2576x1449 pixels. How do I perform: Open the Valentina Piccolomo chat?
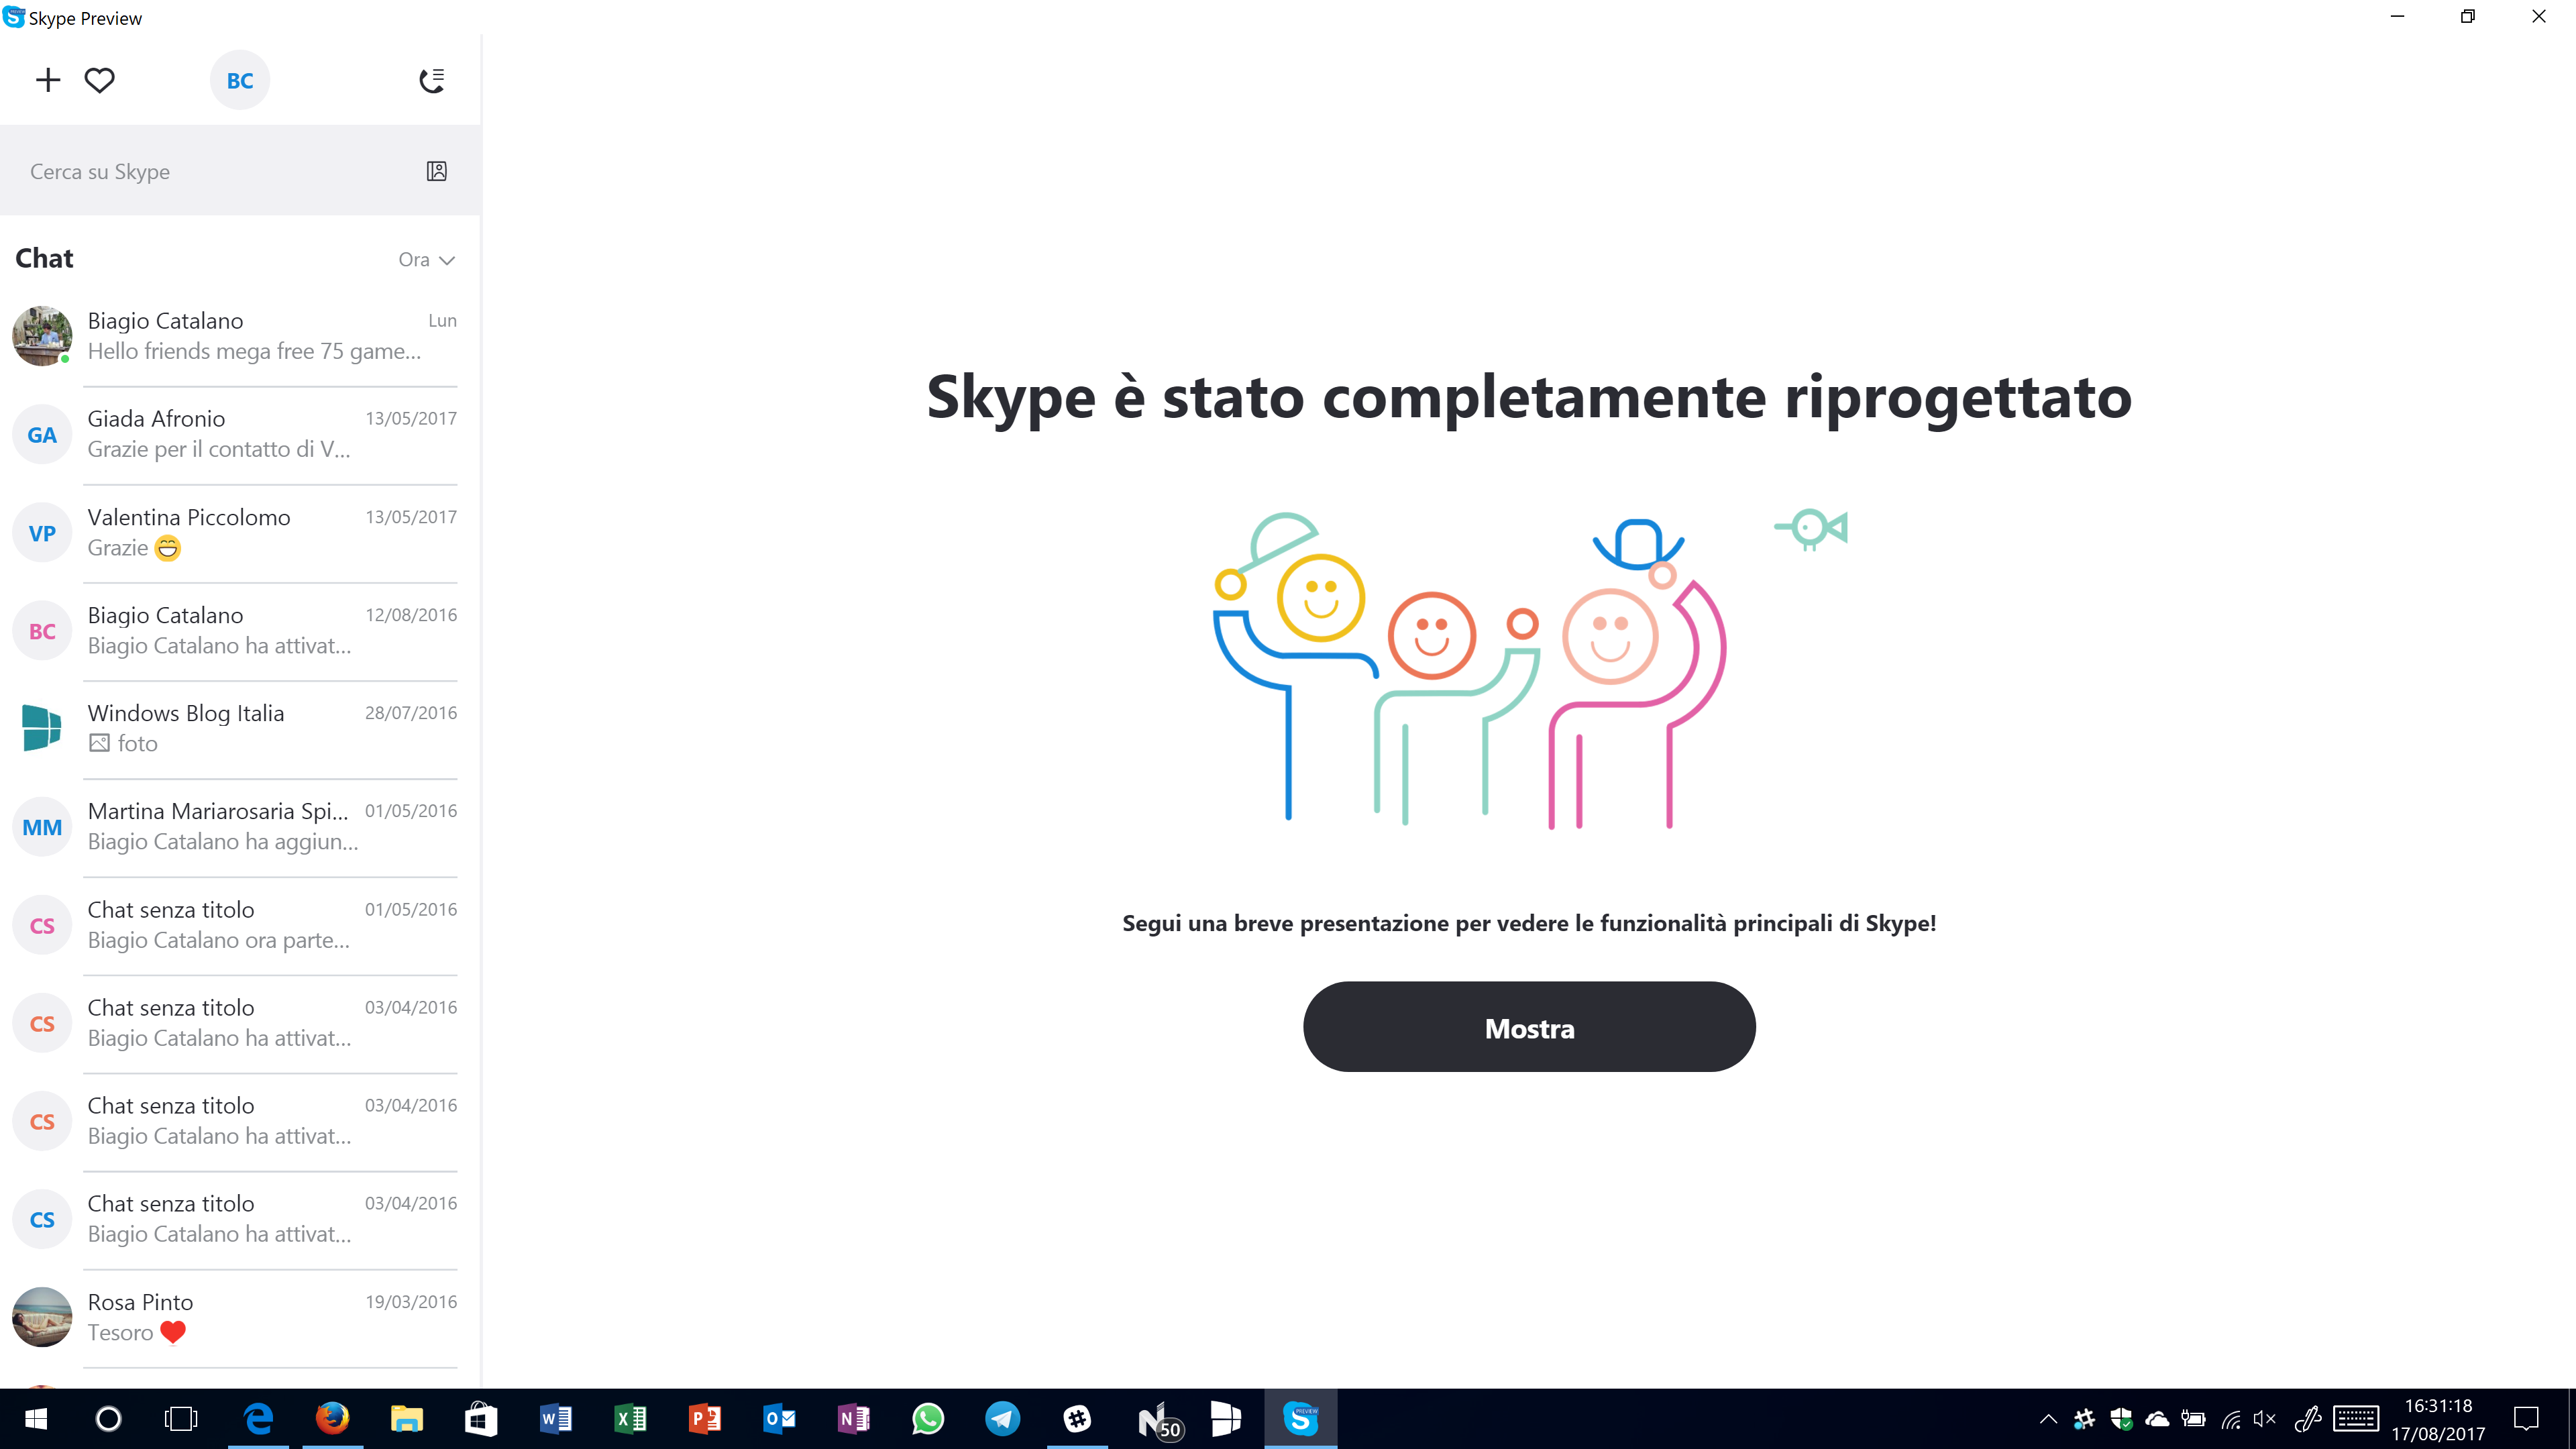click(x=240, y=533)
